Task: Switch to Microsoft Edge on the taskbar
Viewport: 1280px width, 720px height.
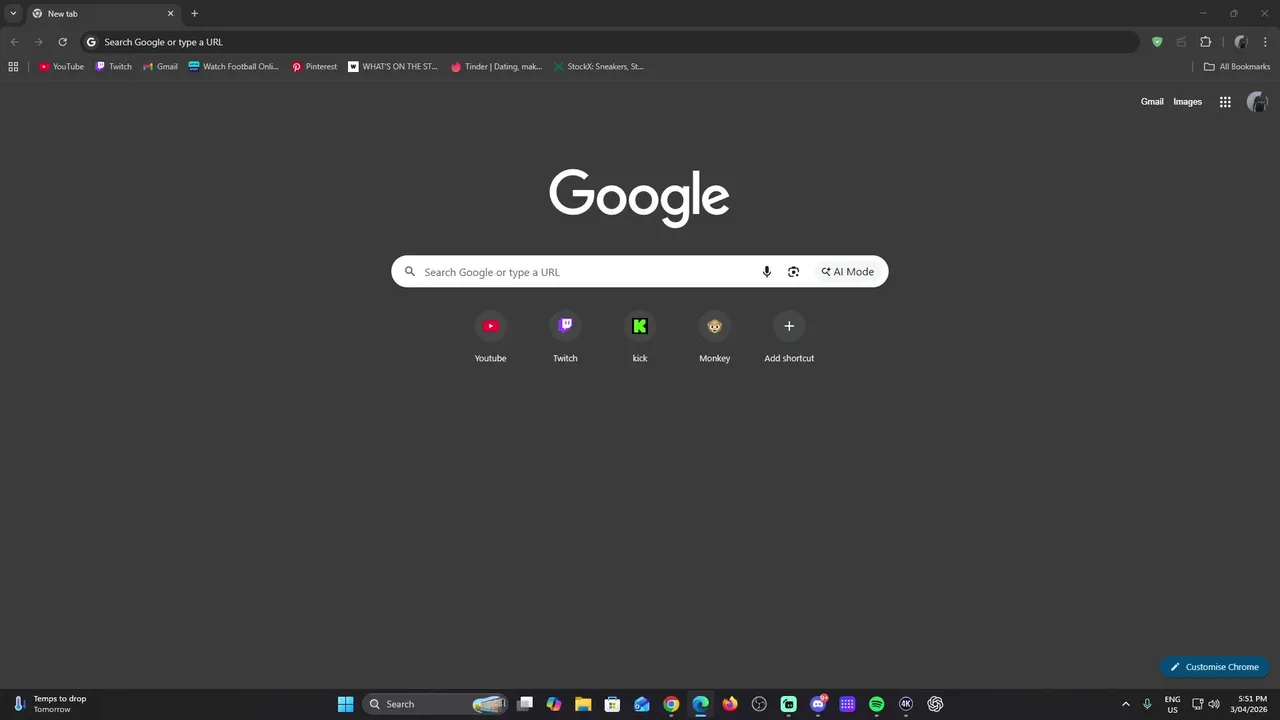Action: [700, 704]
